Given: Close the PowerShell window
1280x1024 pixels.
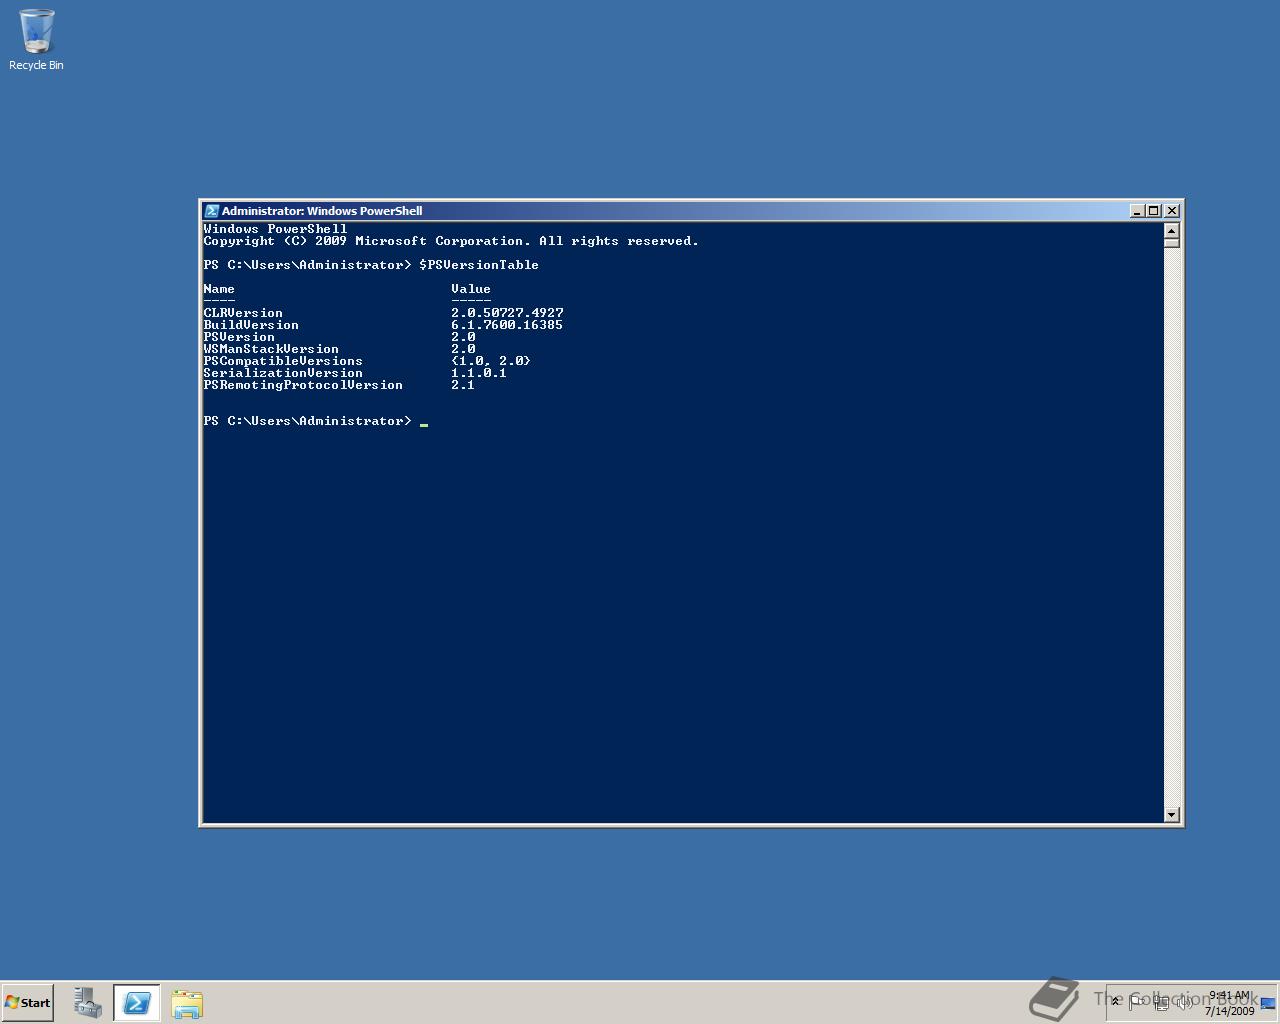Looking at the screenshot, I should [x=1172, y=211].
